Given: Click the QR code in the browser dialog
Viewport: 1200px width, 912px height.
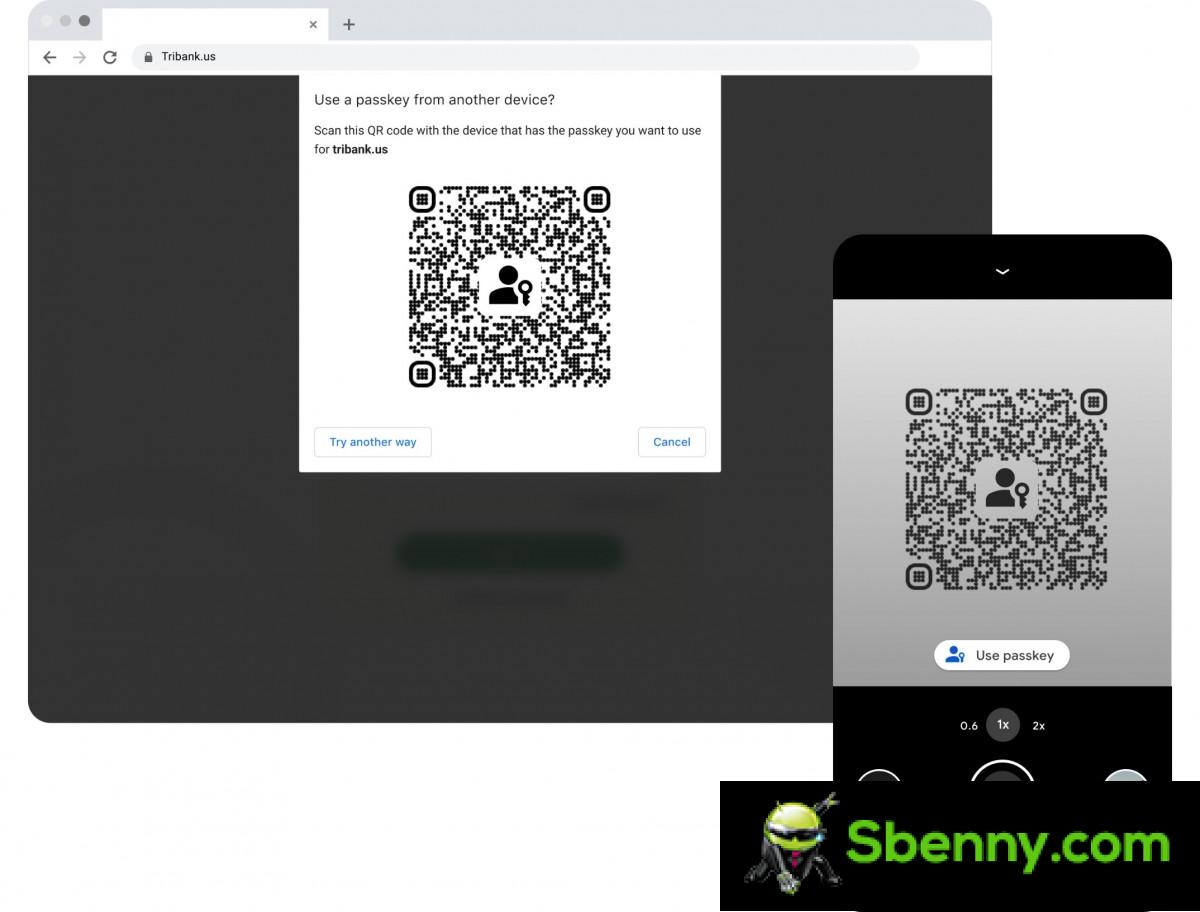Looking at the screenshot, I should [x=510, y=286].
